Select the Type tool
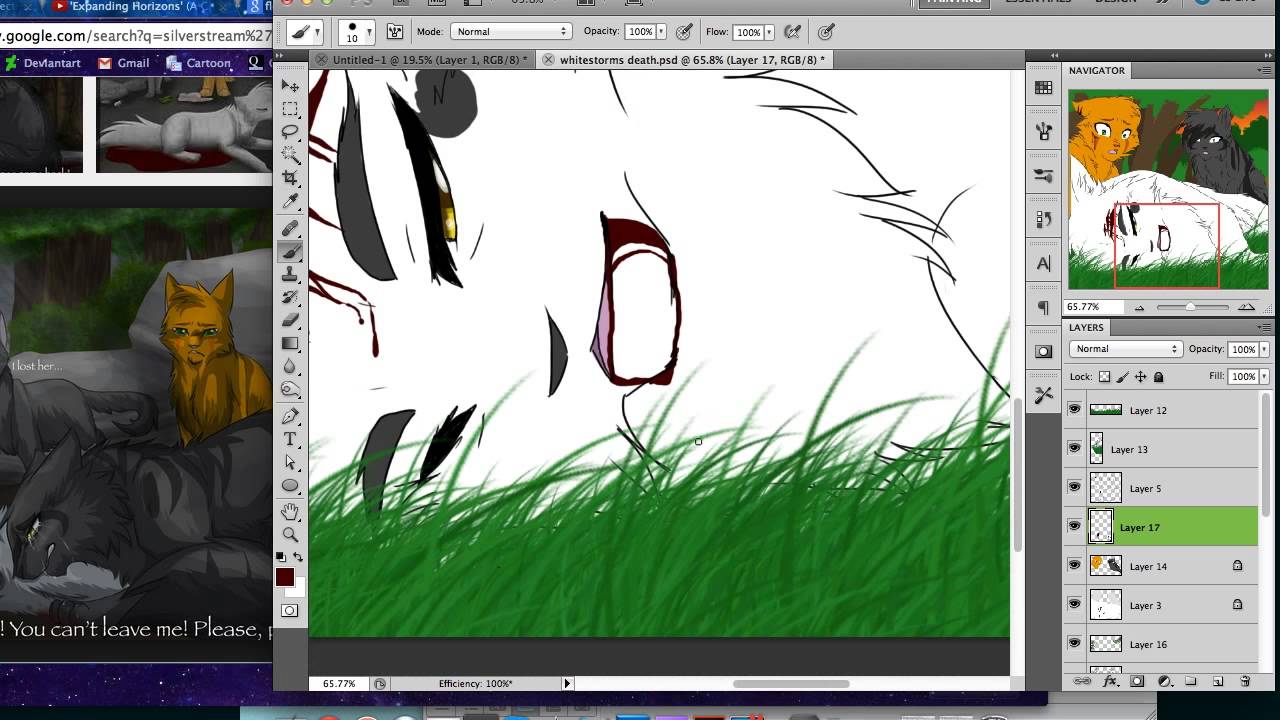The width and height of the screenshot is (1280, 720). (290, 440)
